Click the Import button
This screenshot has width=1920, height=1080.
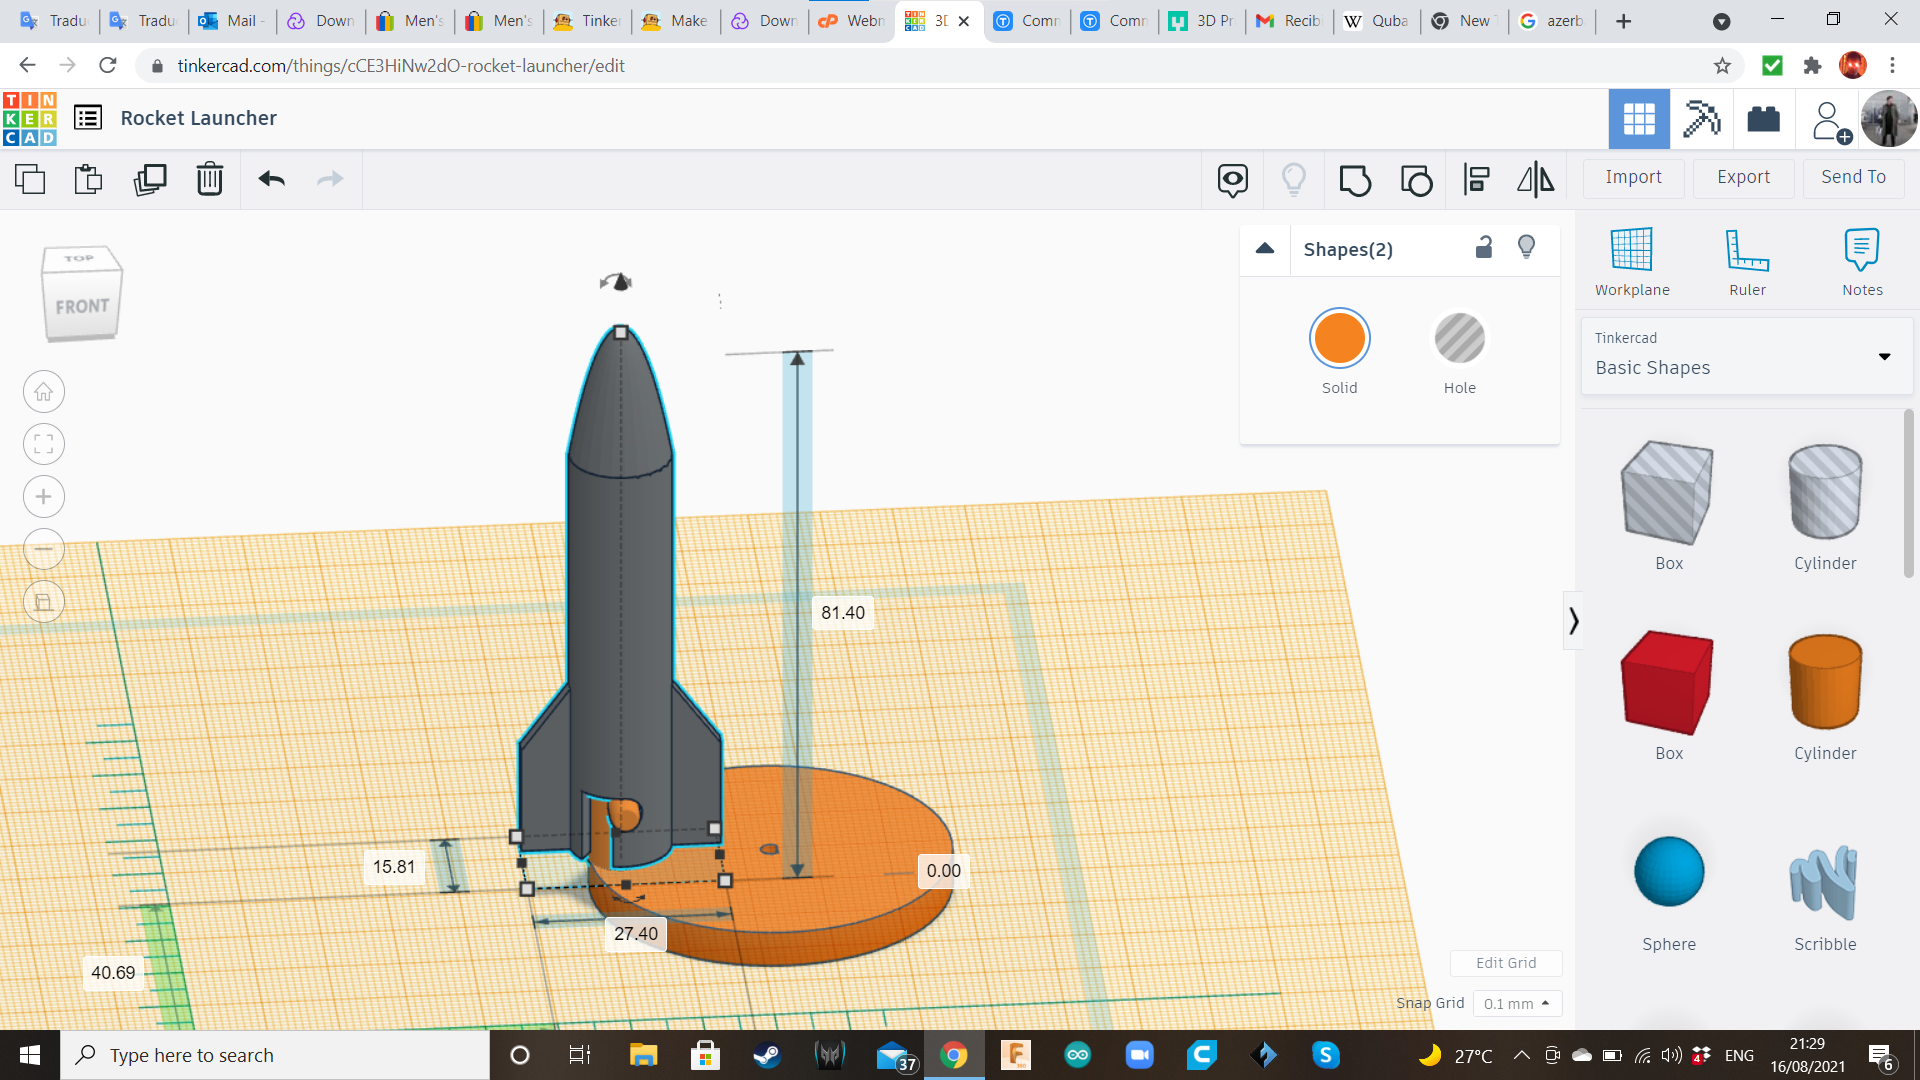(x=1633, y=177)
